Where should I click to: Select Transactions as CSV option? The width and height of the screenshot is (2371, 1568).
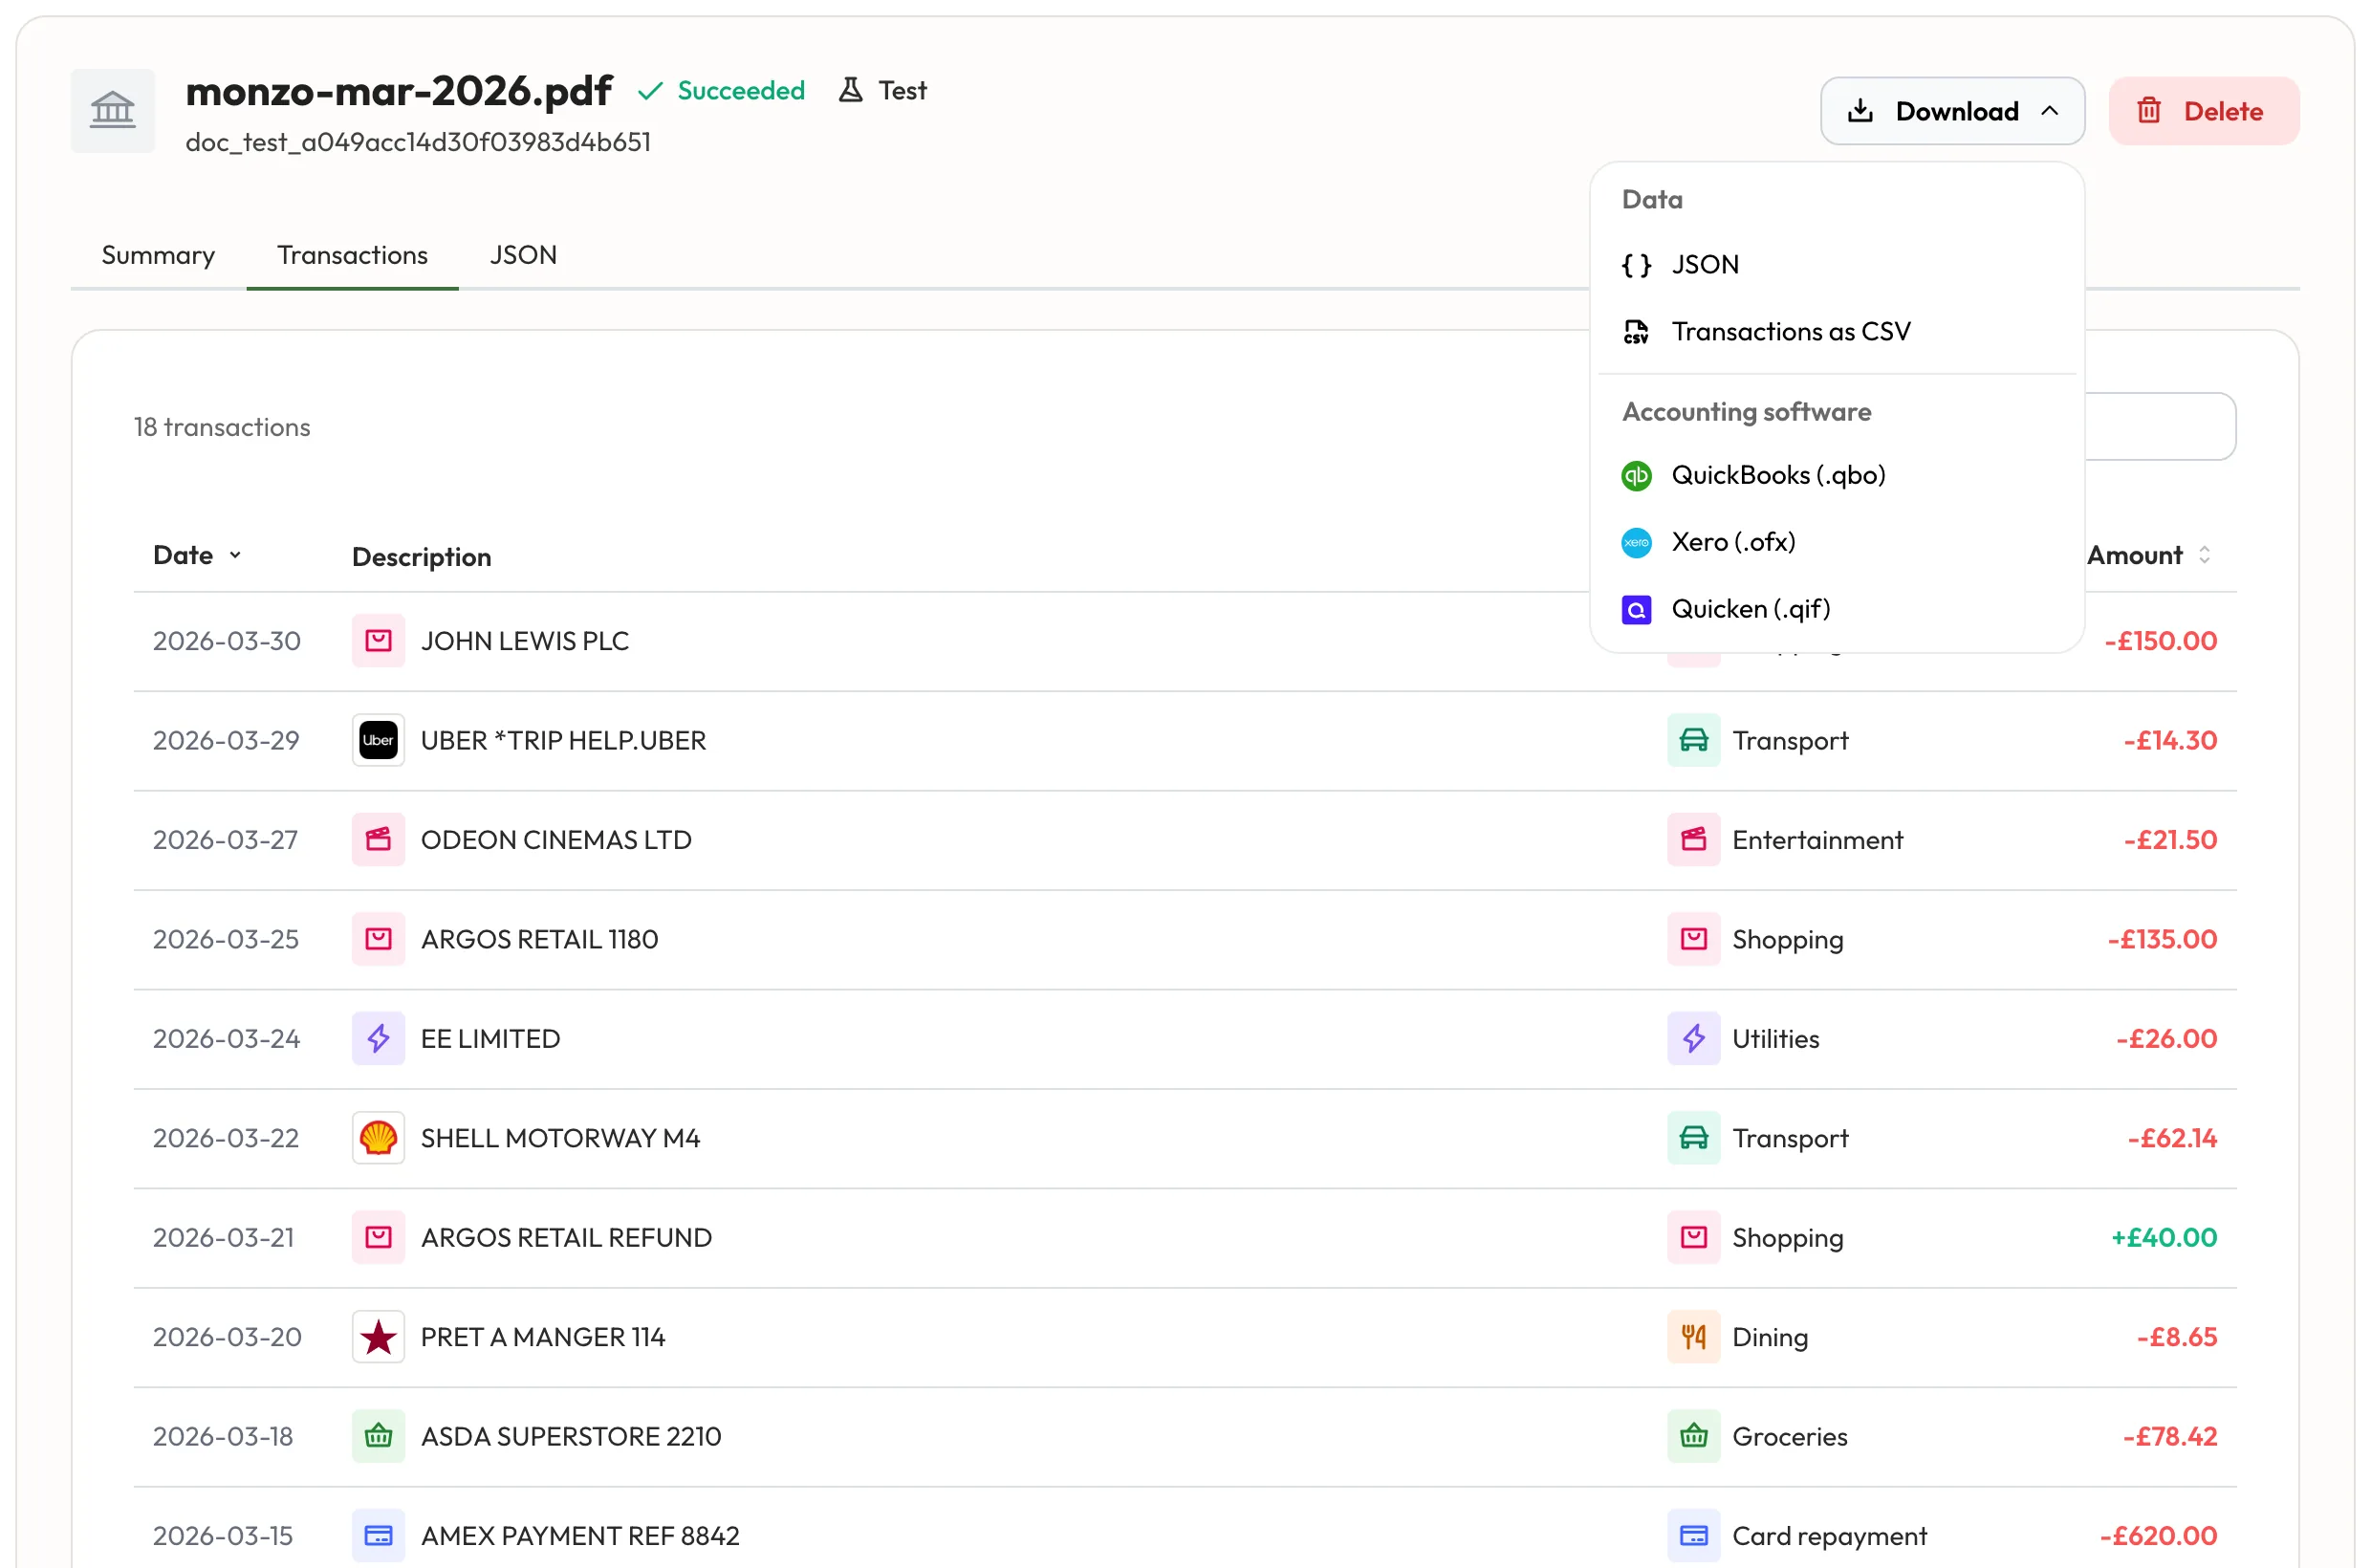[x=1836, y=331]
